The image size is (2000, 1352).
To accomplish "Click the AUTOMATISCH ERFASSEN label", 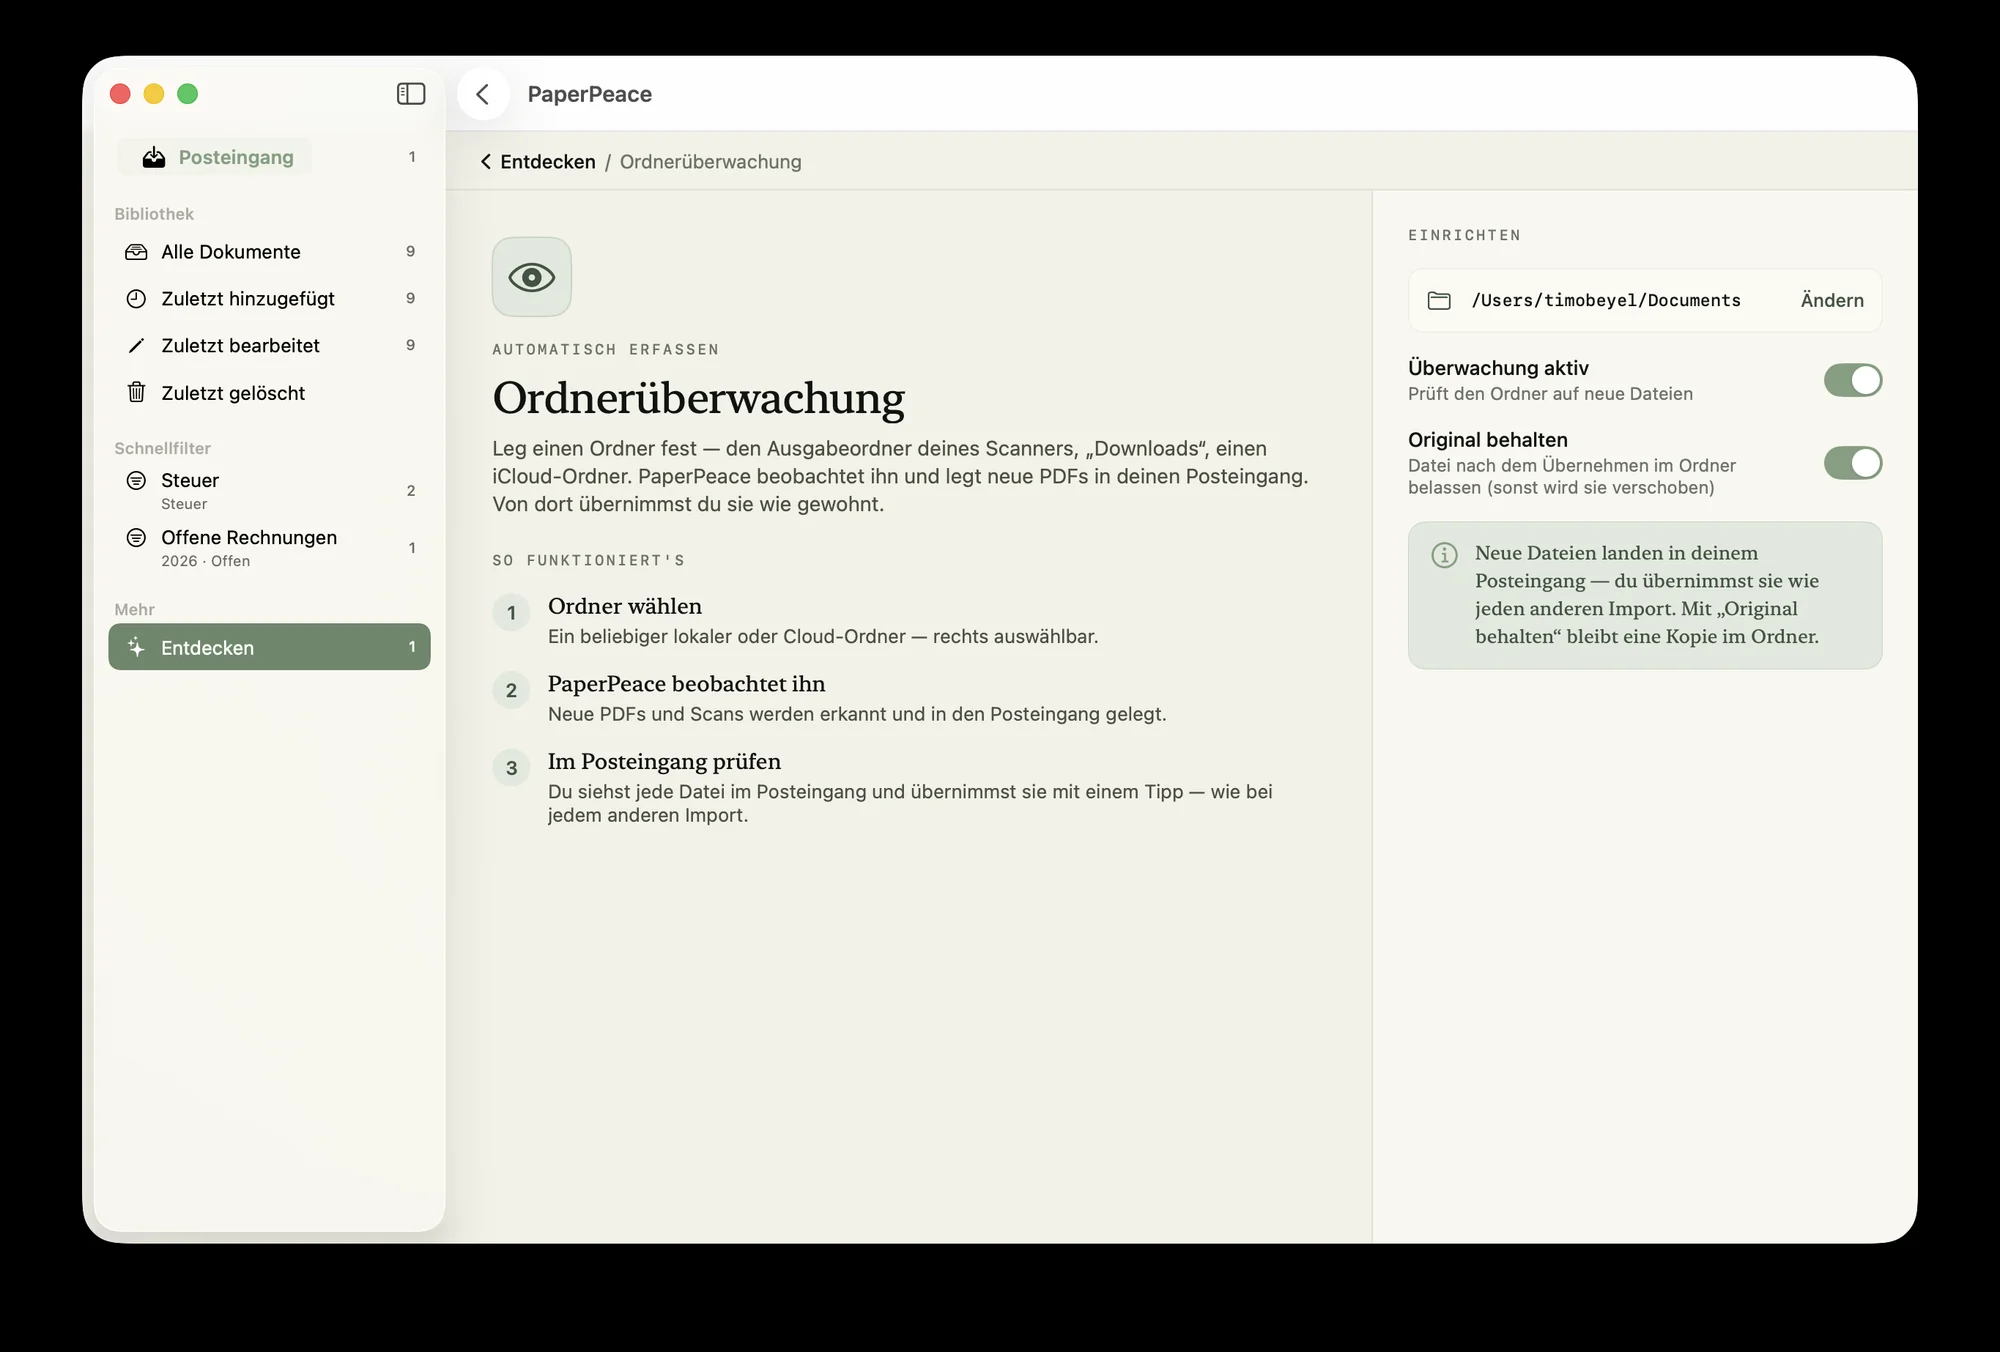I will point(605,349).
